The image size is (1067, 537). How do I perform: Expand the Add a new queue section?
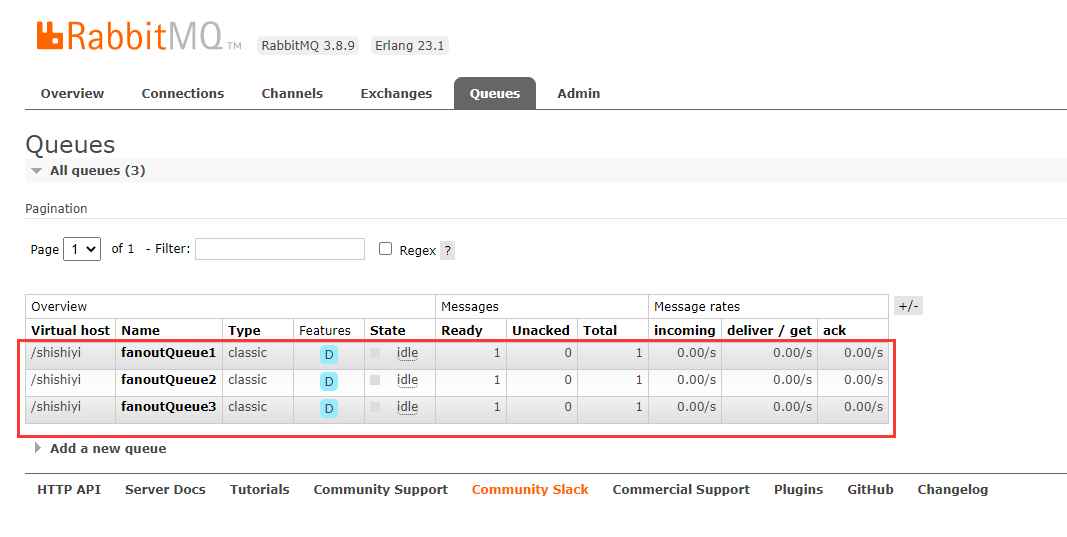pos(101,449)
